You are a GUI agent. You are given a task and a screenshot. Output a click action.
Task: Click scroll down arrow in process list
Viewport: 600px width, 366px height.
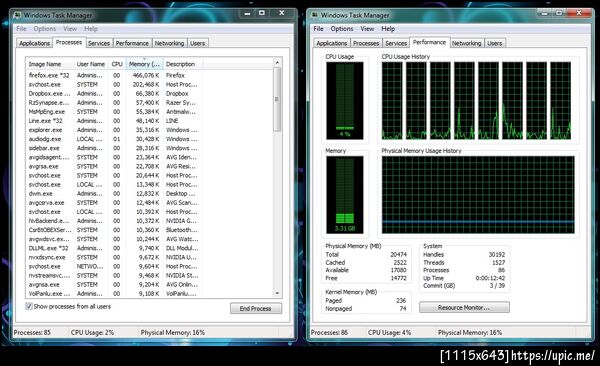pos(277,293)
